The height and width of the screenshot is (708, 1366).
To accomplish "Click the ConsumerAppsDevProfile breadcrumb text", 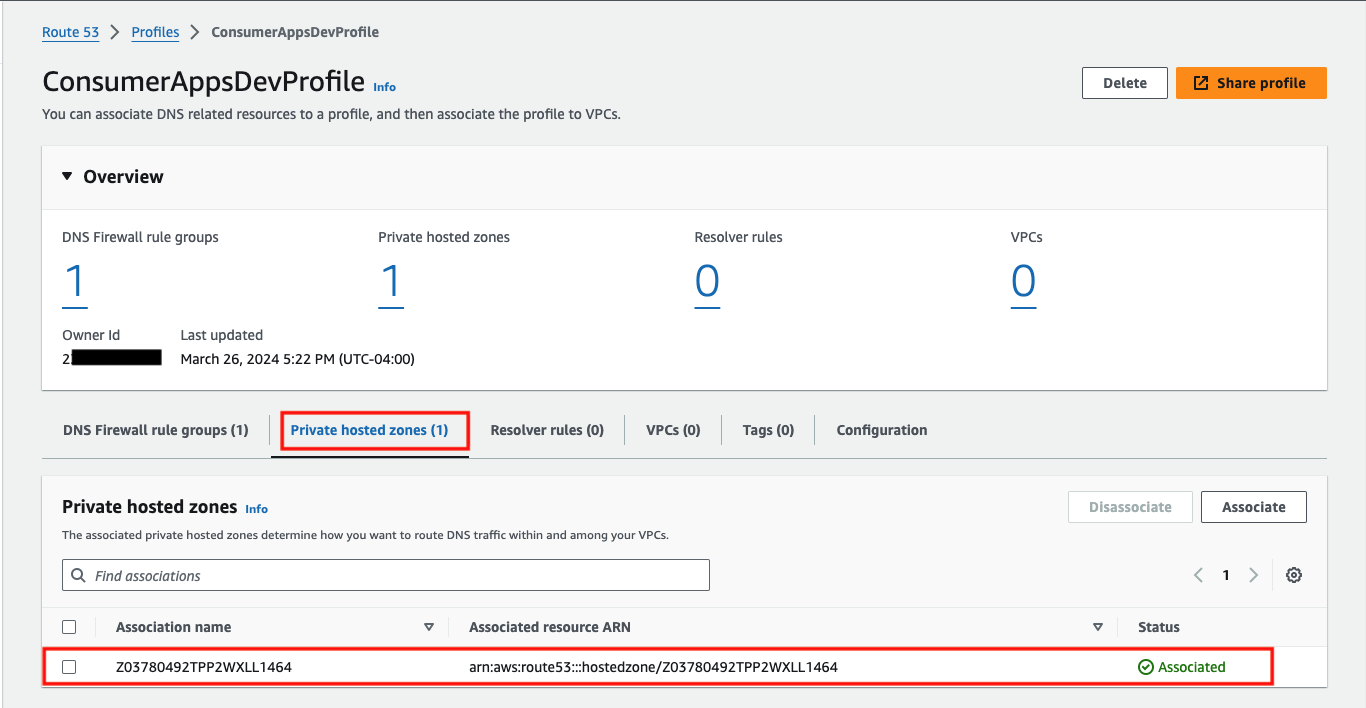I will pyautogui.click(x=295, y=32).
